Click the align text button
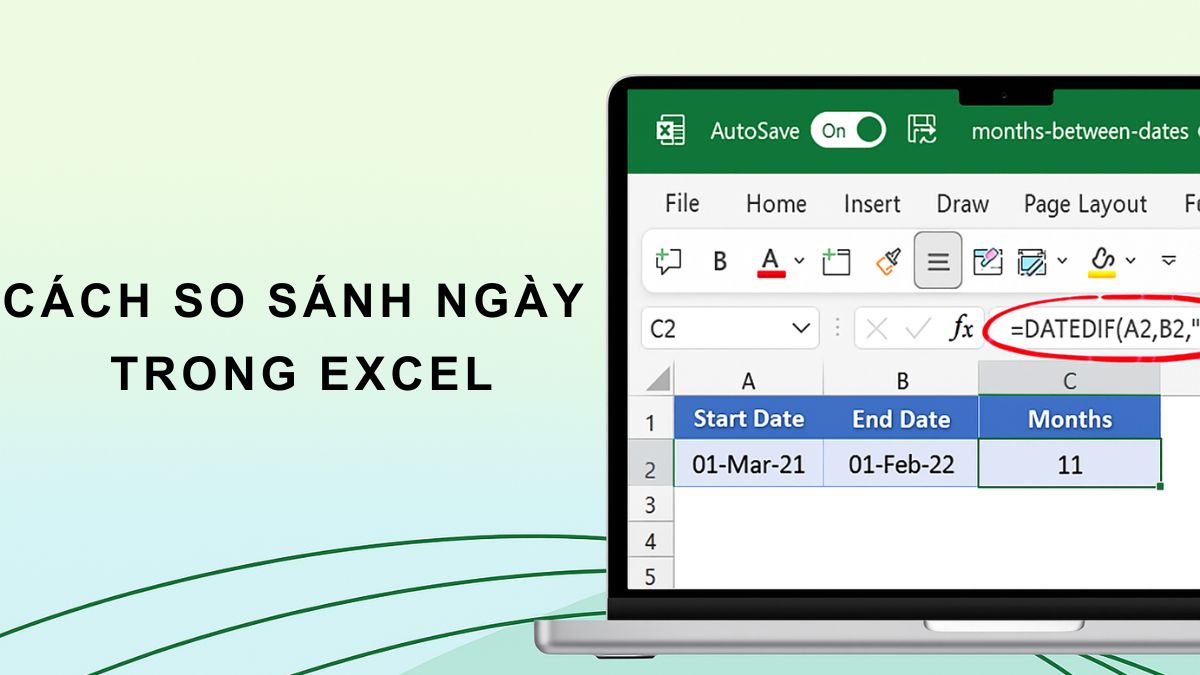Image resolution: width=1200 pixels, height=675 pixels. [938, 261]
